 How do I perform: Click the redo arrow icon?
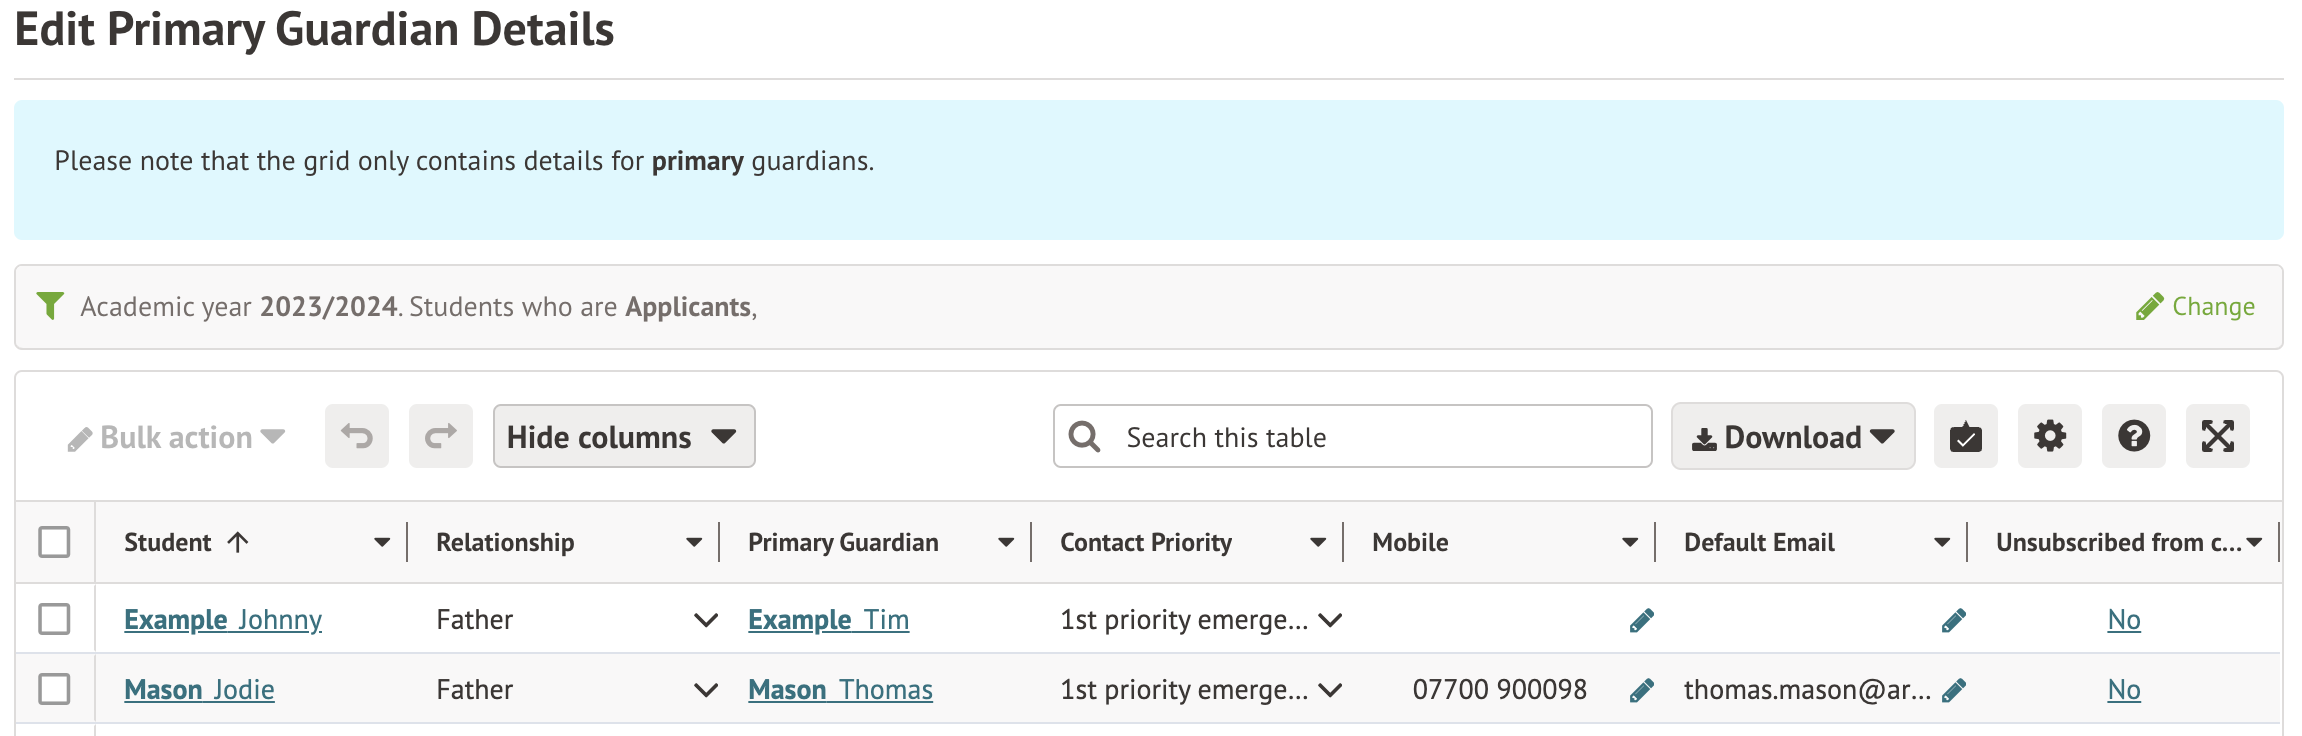click(441, 436)
